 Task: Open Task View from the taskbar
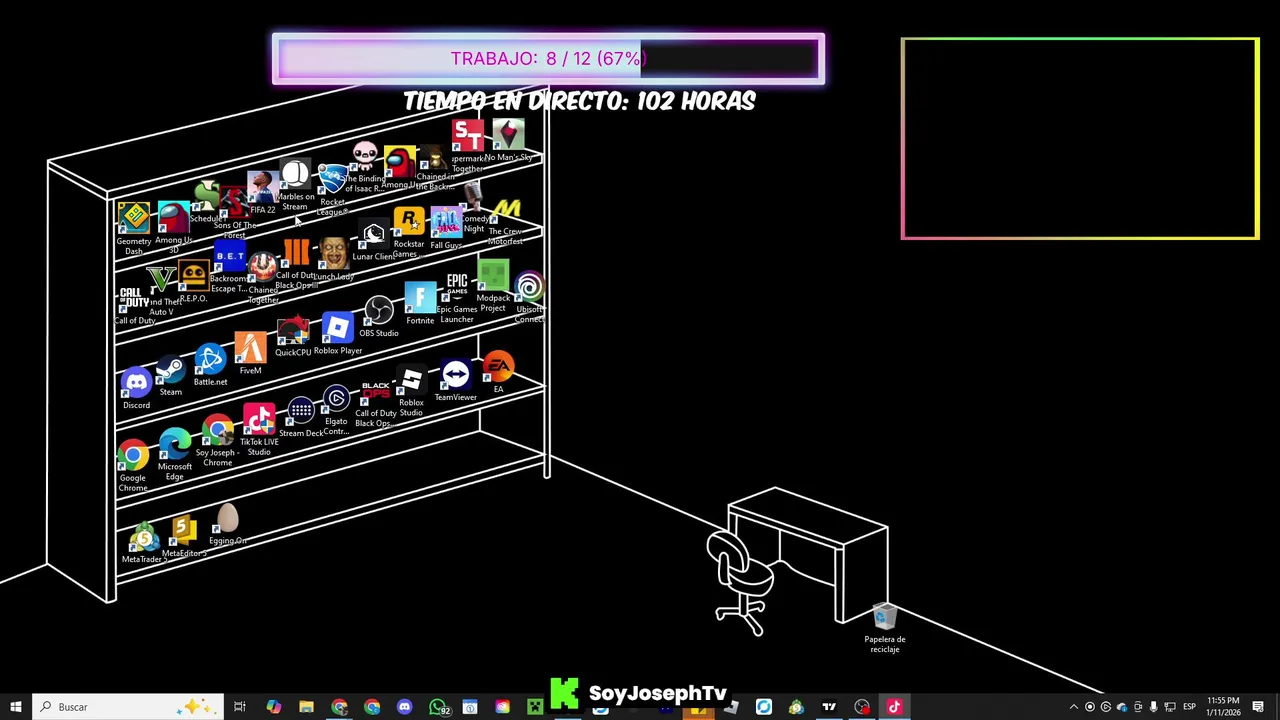pos(240,707)
